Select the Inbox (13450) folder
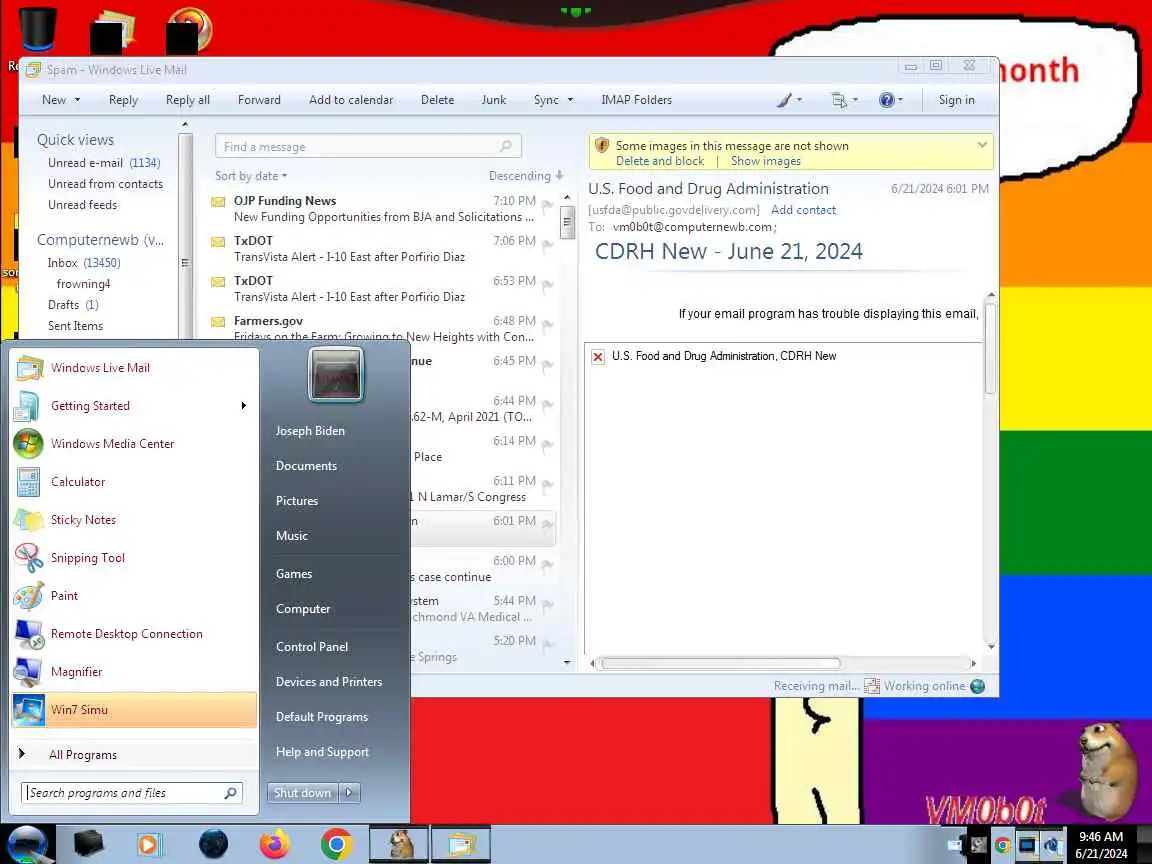The image size is (1152, 864). point(84,262)
